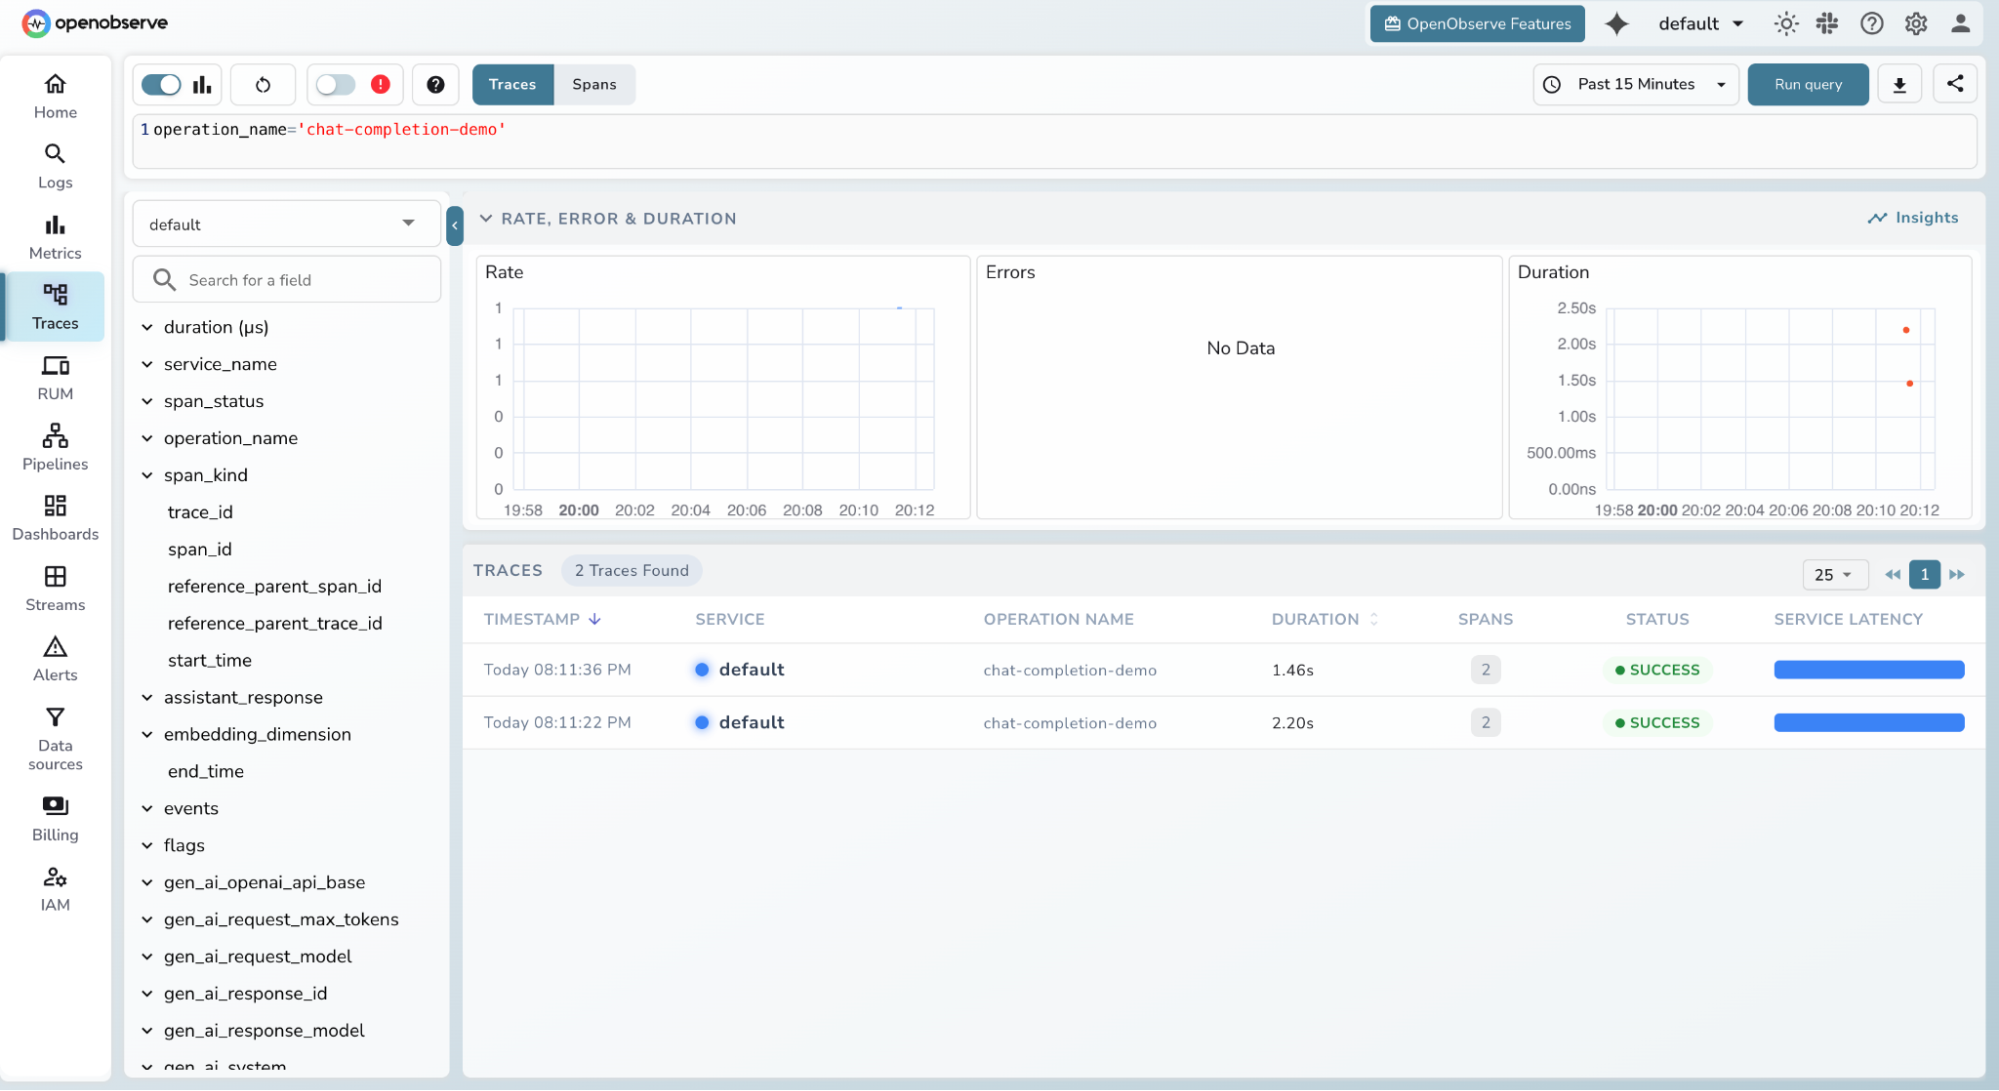Switch theme using the sun icon
This screenshot has width=1999, height=1091.
(1786, 24)
